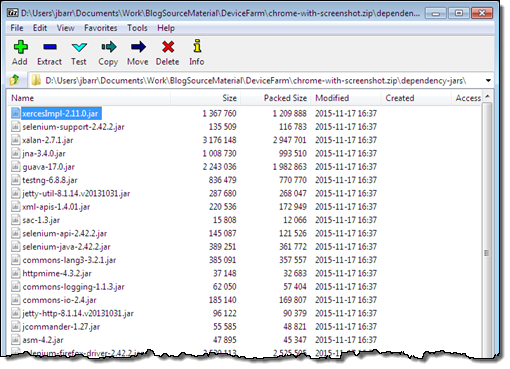510x369 pixels.
Task: Click the scrollbar up arrow
Action: [x=487, y=97]
